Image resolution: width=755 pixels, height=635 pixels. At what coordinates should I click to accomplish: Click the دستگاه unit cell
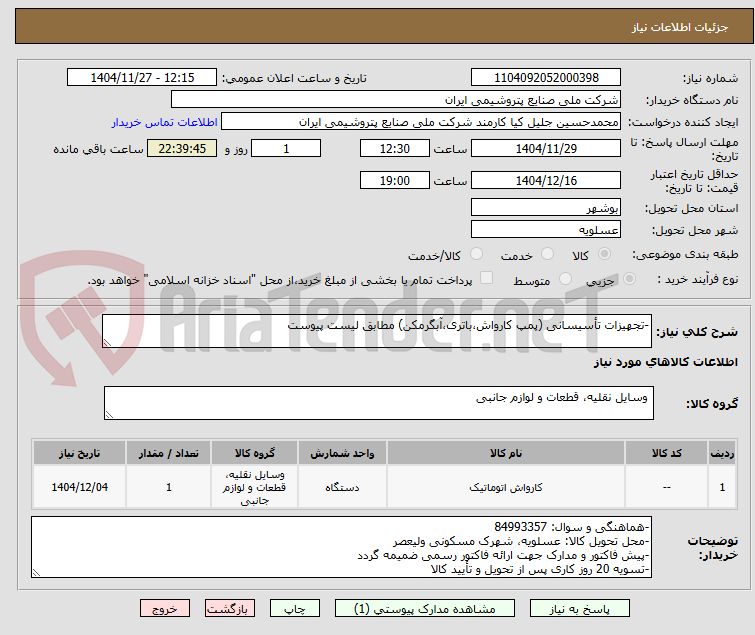(342, 487)
